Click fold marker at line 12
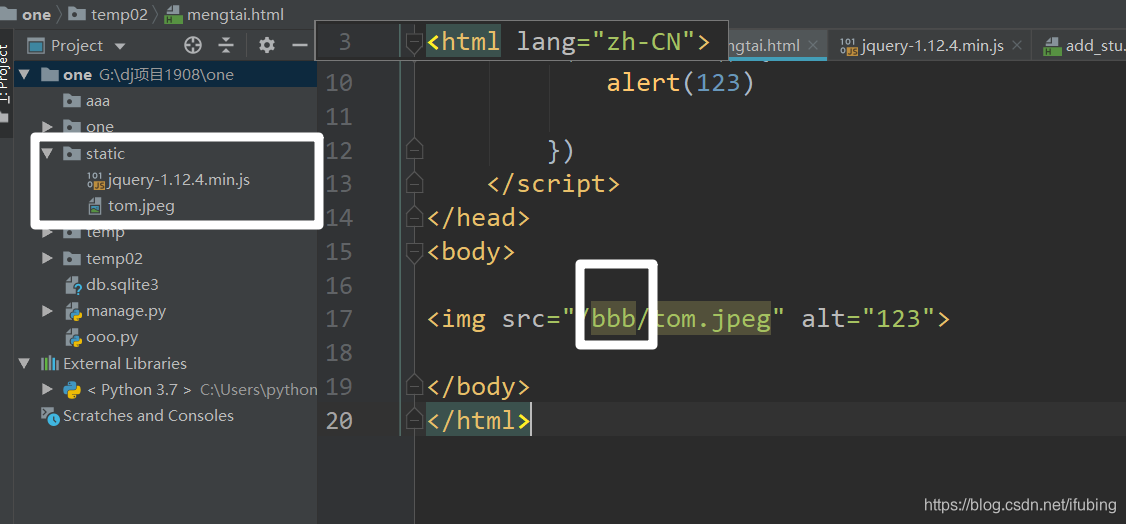This screenshot has height=524, width=1126. click(414, 150)
